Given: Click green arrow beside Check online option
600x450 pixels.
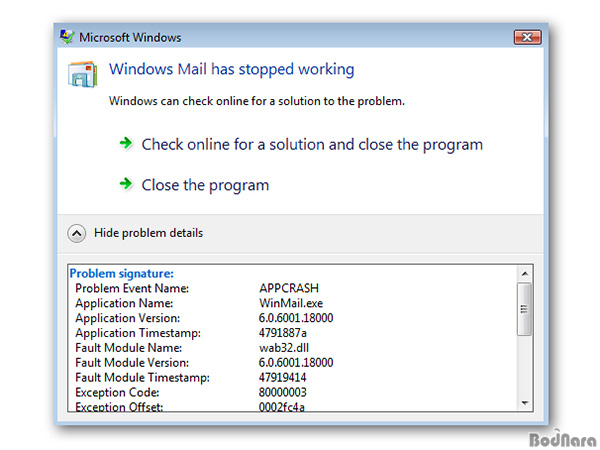Looking at the screenshot, I should pos(126,143).
